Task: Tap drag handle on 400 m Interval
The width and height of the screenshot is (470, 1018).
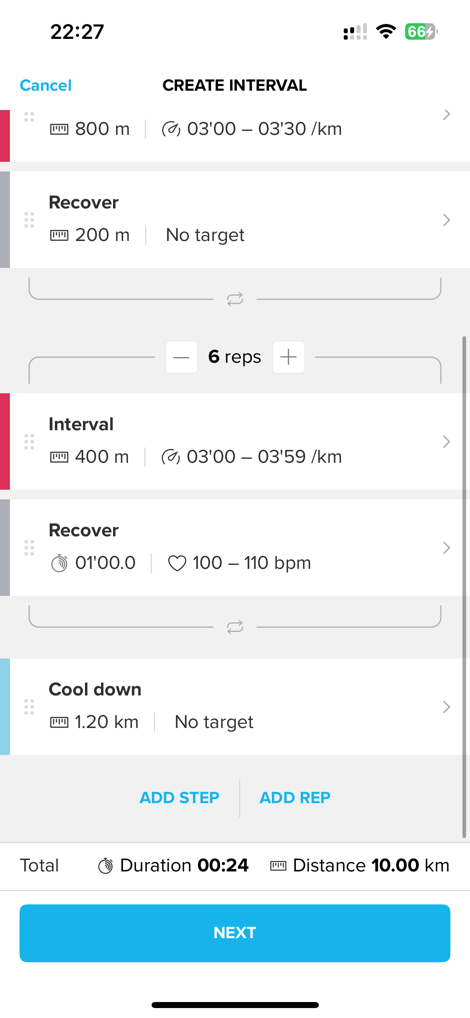Action: (x=29, y=441)
